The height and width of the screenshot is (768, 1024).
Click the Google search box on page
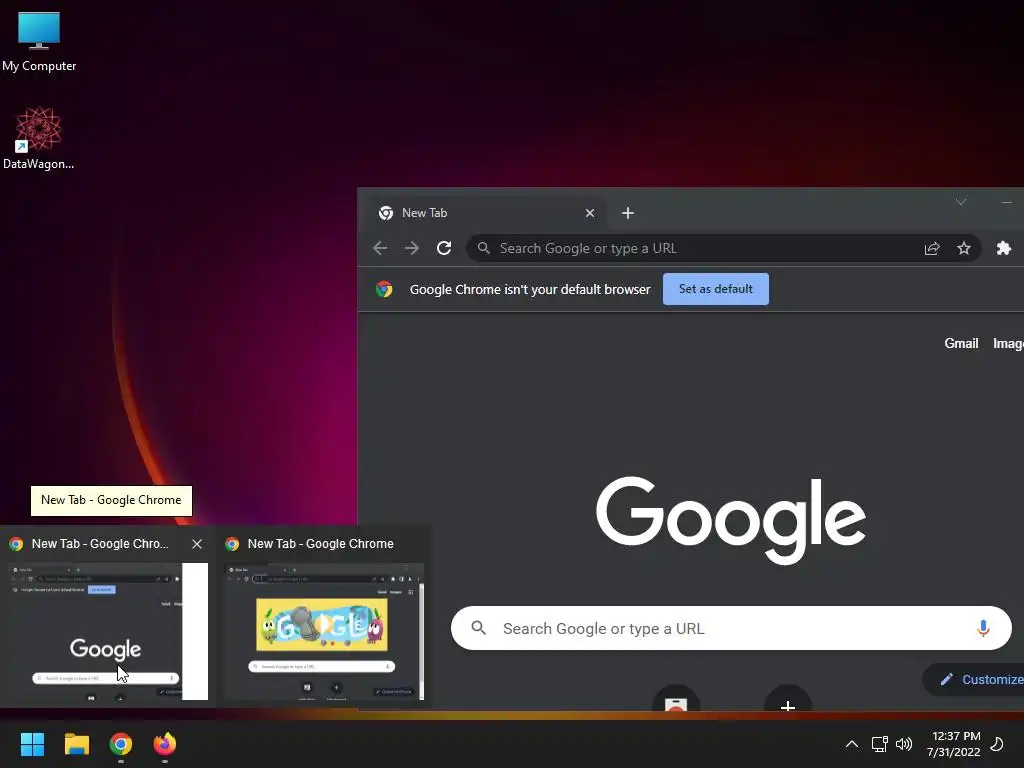tap(731, 628)
